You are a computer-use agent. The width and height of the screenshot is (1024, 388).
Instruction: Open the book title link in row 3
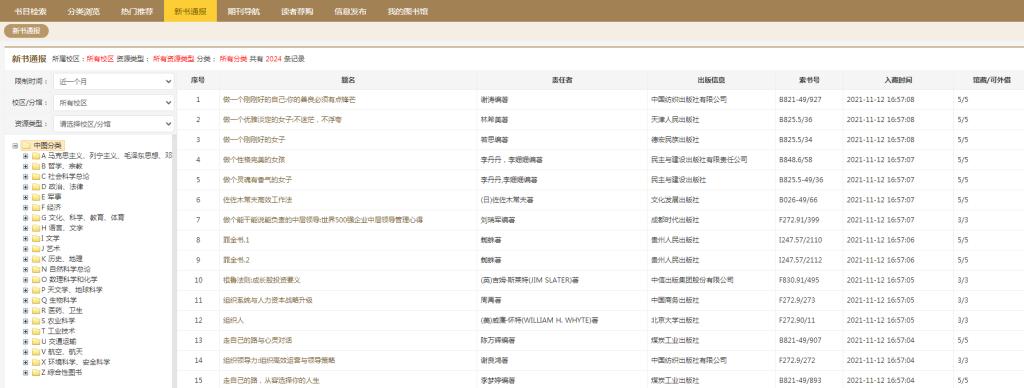(x=254, y=140)
